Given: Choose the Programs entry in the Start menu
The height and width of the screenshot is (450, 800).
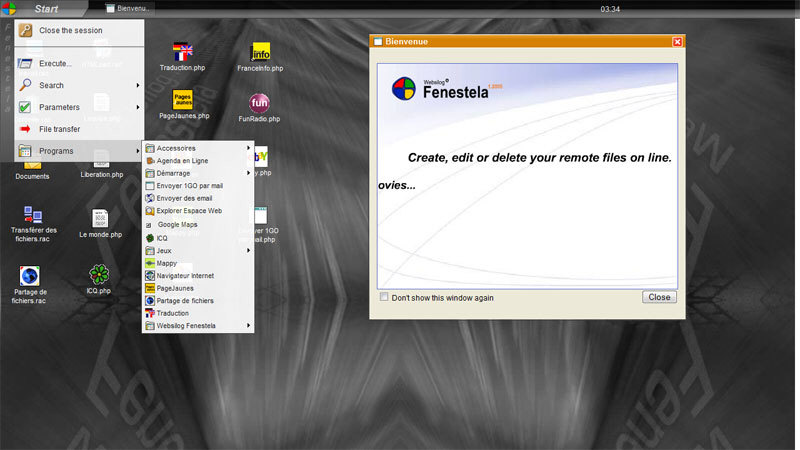Looking at the screenshot, I should pos(79,151).
